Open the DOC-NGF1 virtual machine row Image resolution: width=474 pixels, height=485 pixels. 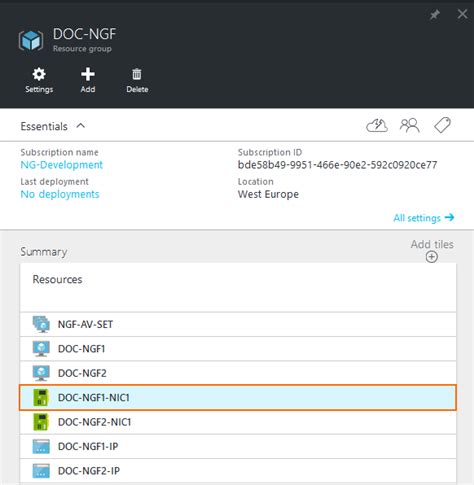238,349
